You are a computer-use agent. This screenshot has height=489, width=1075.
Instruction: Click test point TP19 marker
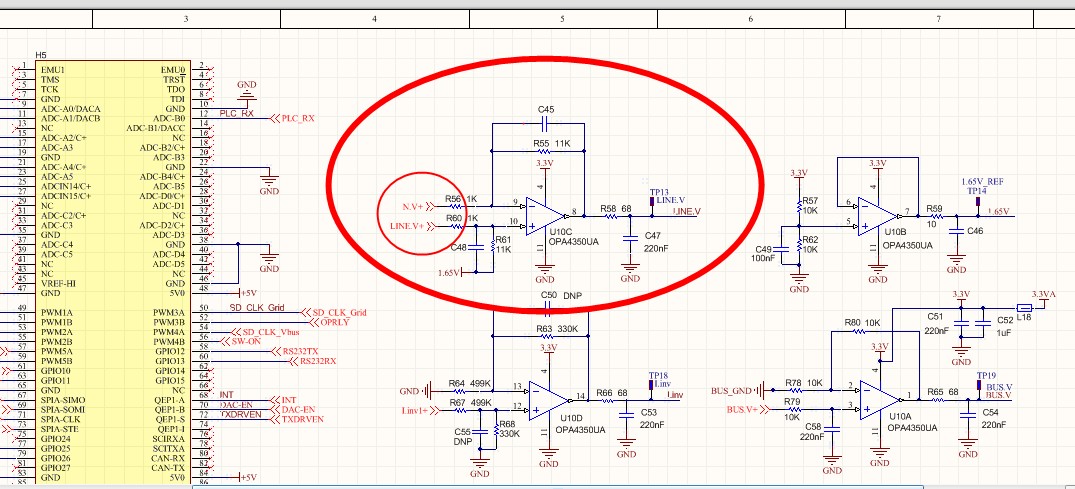[x=978, y=385]
